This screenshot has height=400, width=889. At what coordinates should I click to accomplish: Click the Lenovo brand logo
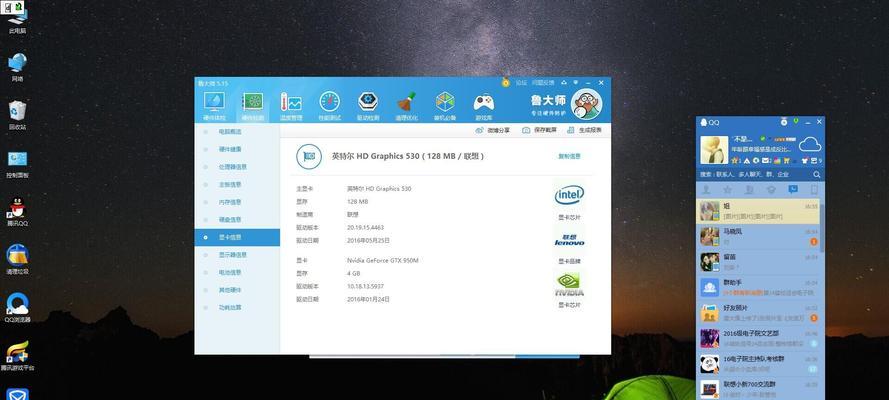569,240
